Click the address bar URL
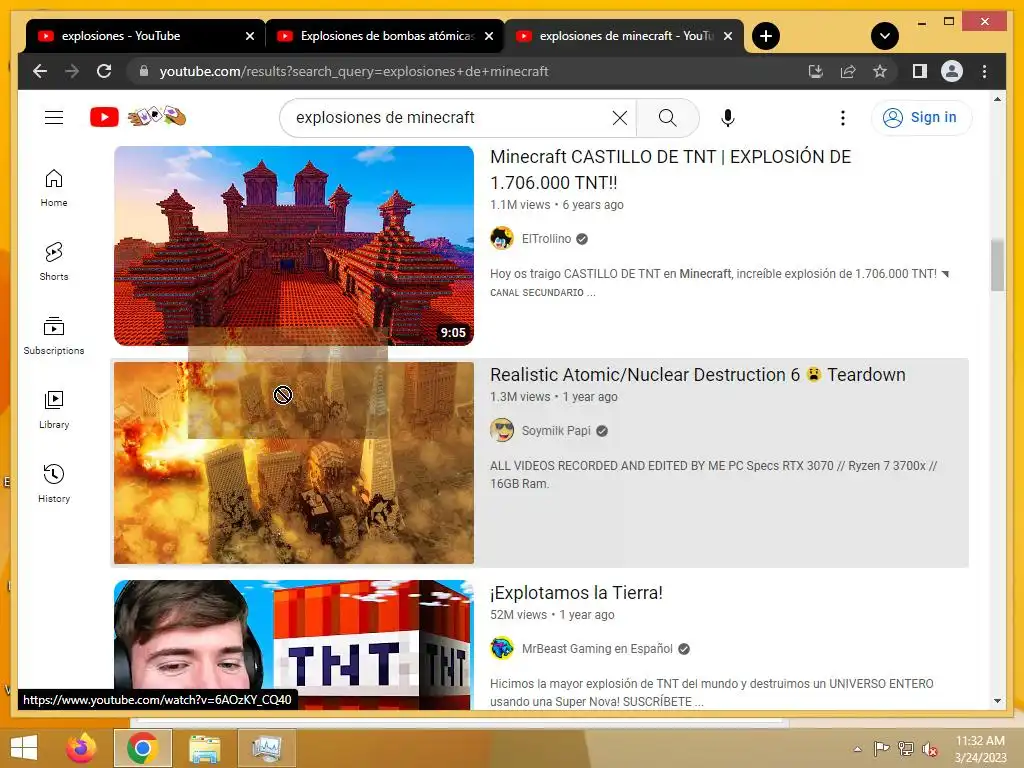The width and height of the screenshot is (1024, 768). click(354, 71)
